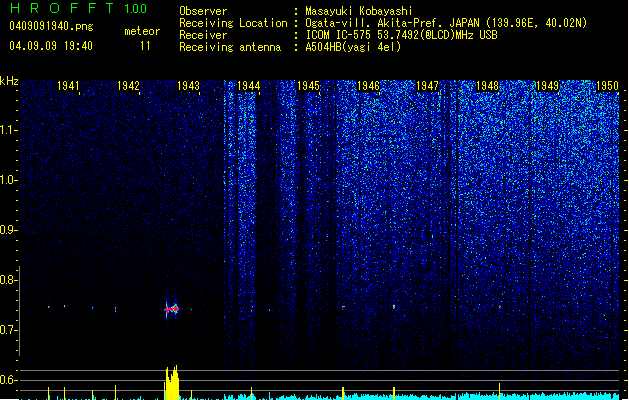Click the 1941 time marker
Screen dimensions: 629x400
click(x=68, y=86)
